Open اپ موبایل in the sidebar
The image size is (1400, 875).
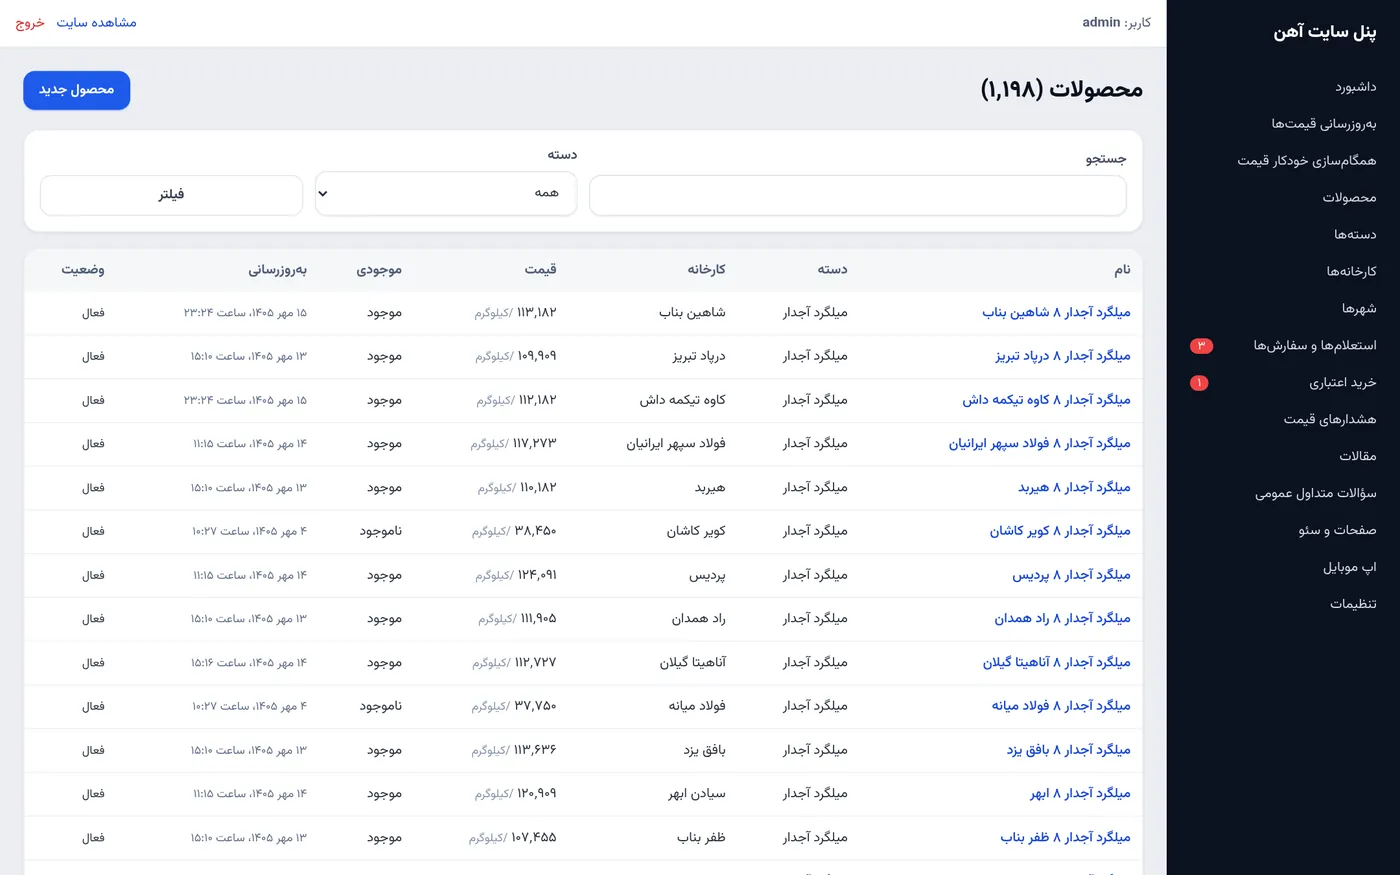click(x=1349, y=568)
